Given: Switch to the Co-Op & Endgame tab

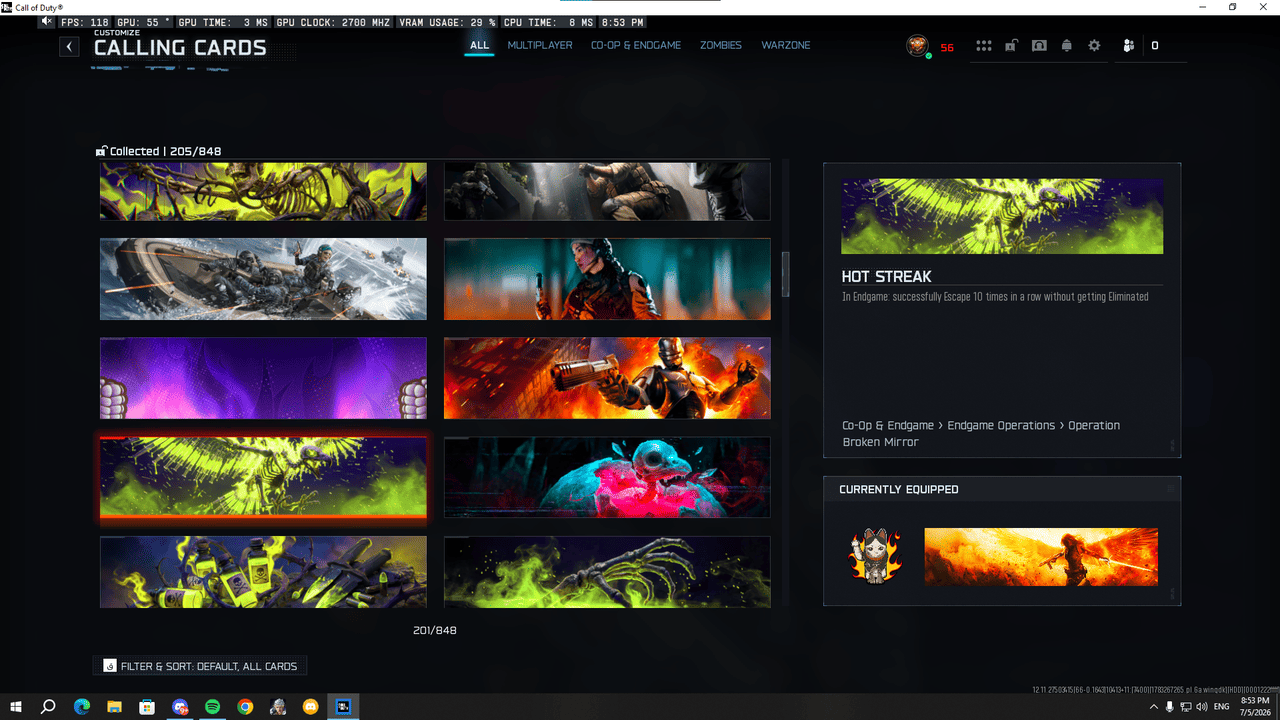Looking at the screenshot, I should tap(636, 45).
